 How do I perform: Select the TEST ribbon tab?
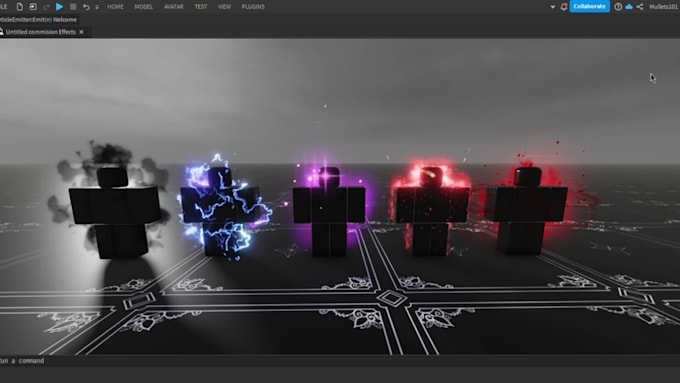(x=201, y=7)
